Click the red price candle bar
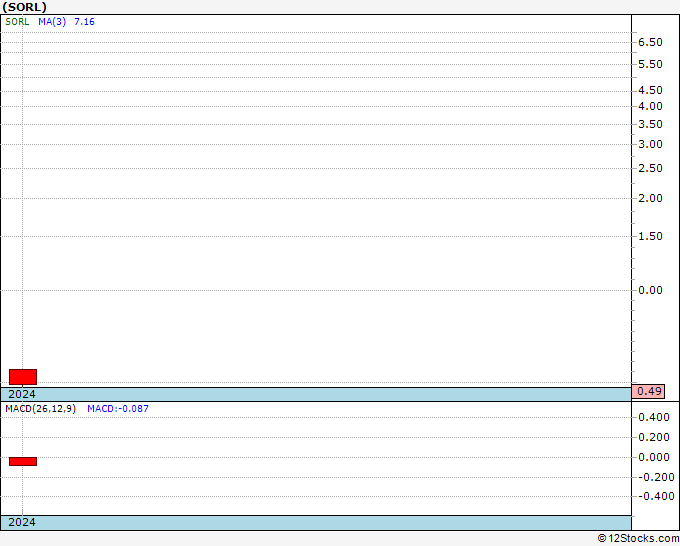 [x=23, y=377]
